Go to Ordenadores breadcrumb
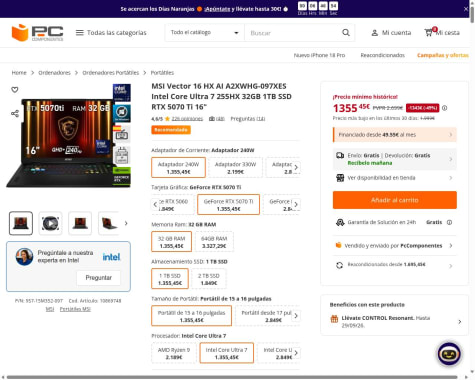The image size is (475, 380). coord(54,73)
